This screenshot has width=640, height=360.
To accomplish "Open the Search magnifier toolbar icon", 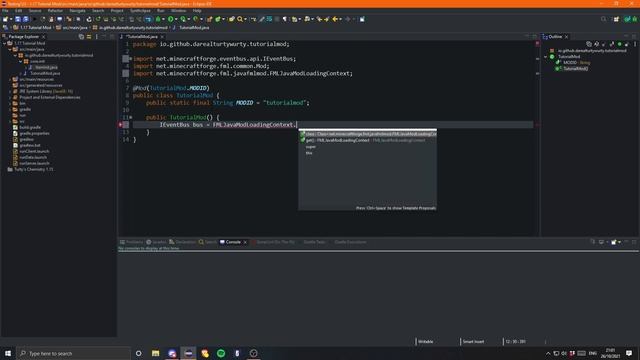I will pos(240,19).
